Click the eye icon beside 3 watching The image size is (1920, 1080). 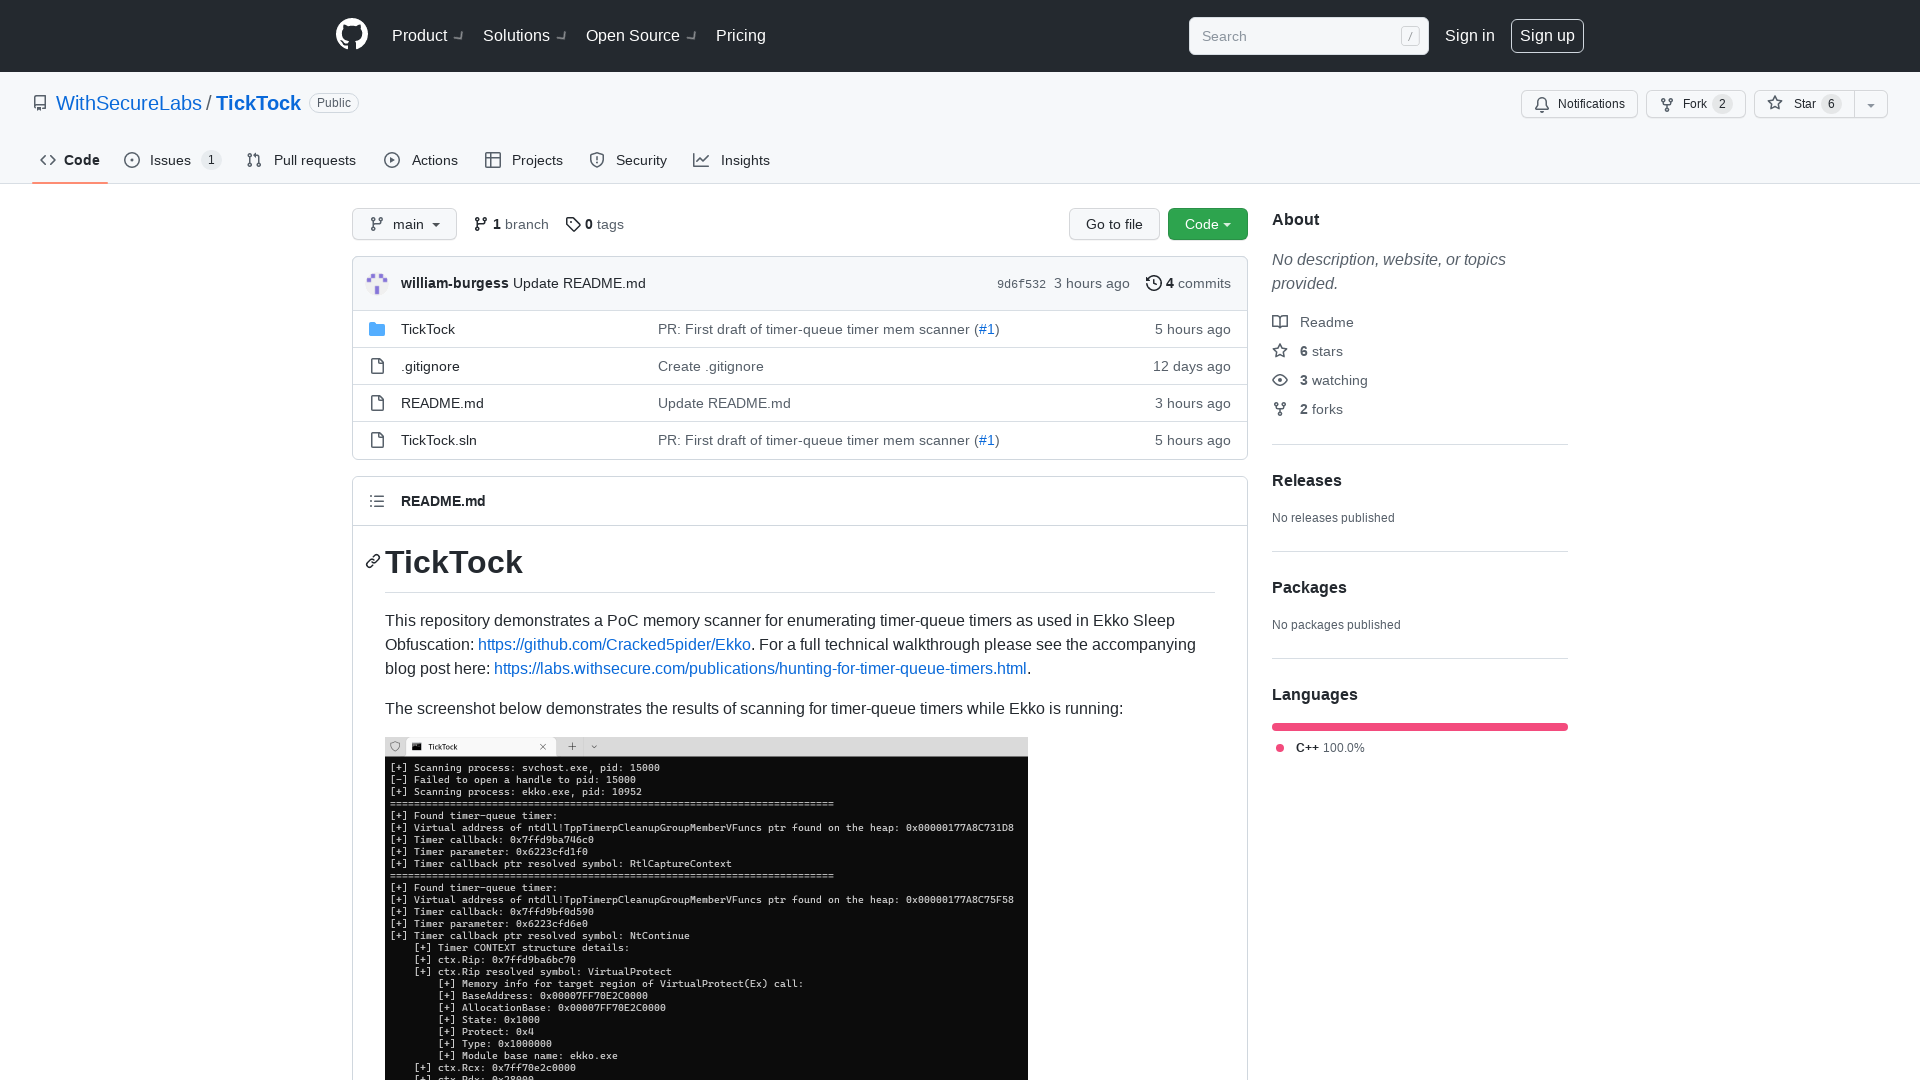tap(1280, 380)
